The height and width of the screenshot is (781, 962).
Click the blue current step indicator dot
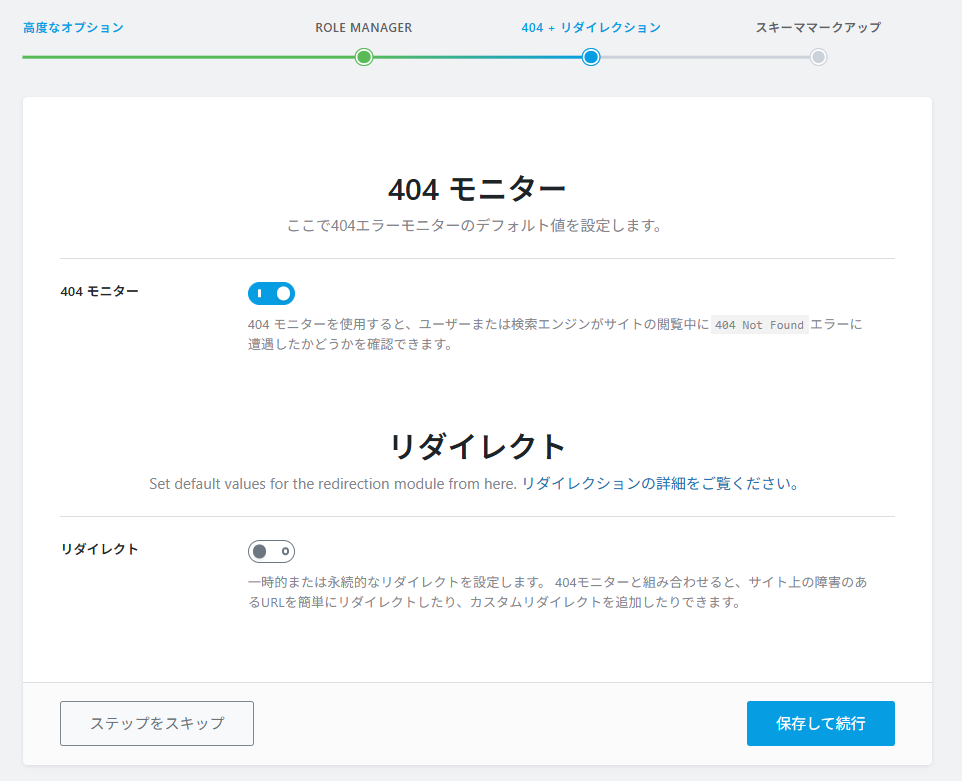pyautogui.click(x=591, y=57)
